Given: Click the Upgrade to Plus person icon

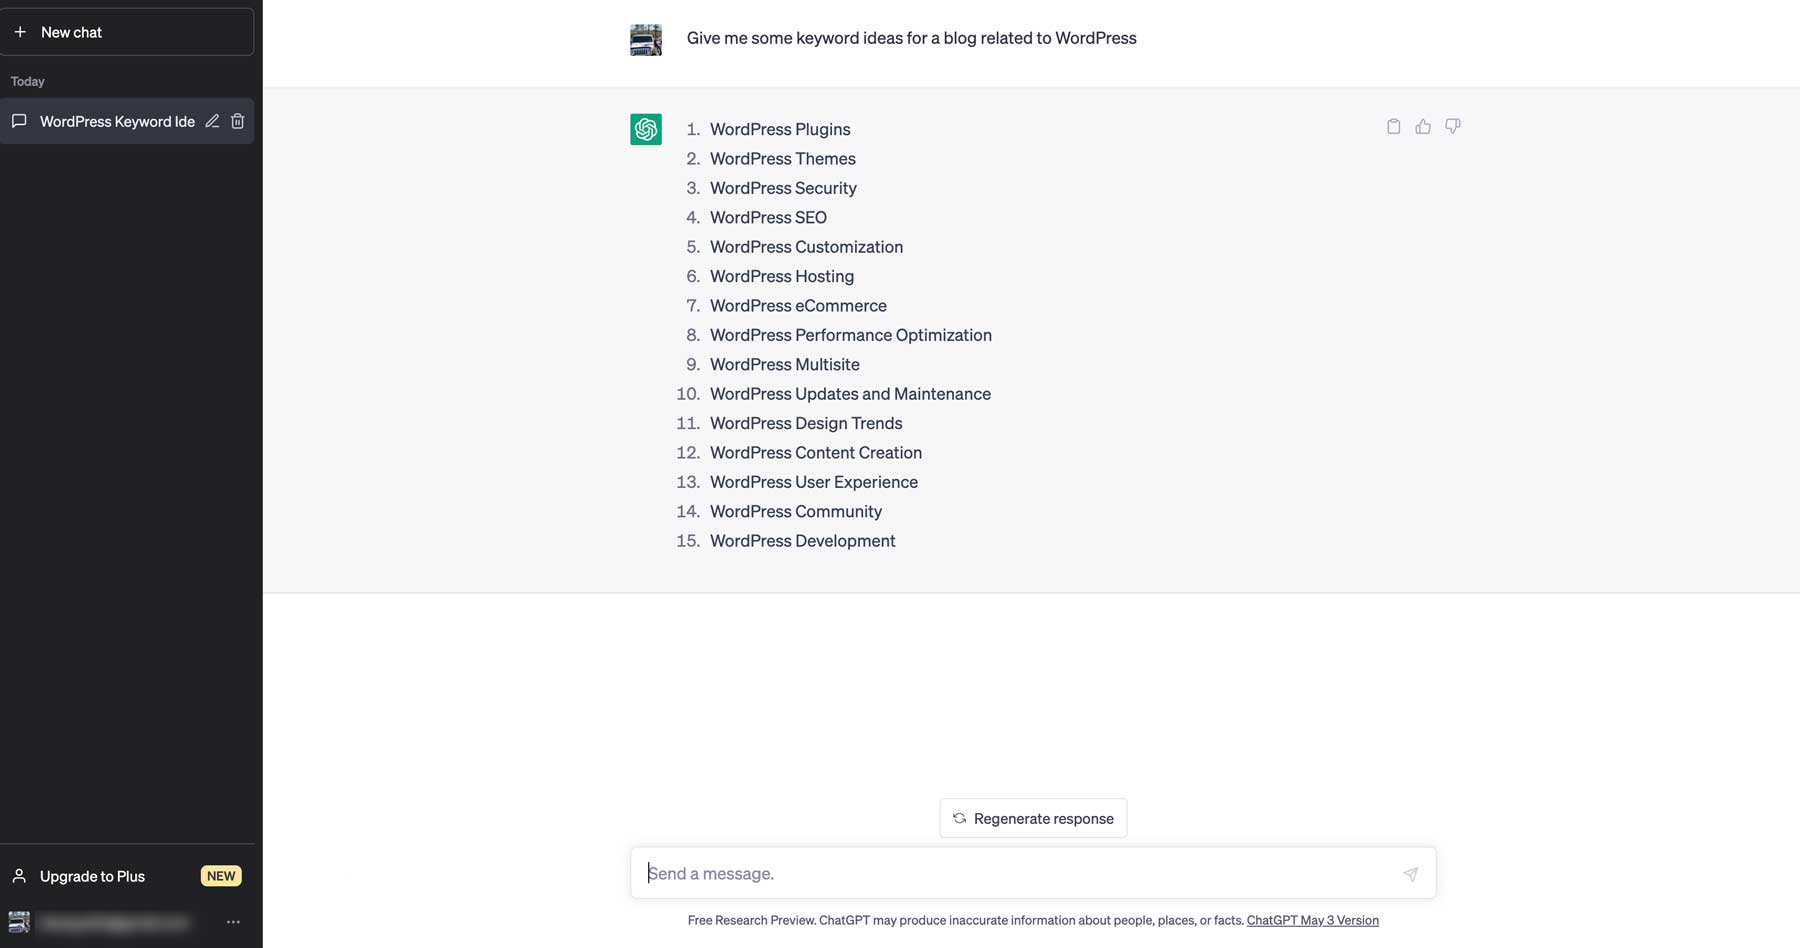Looking at the screenshot, I should tap(19, 876).
